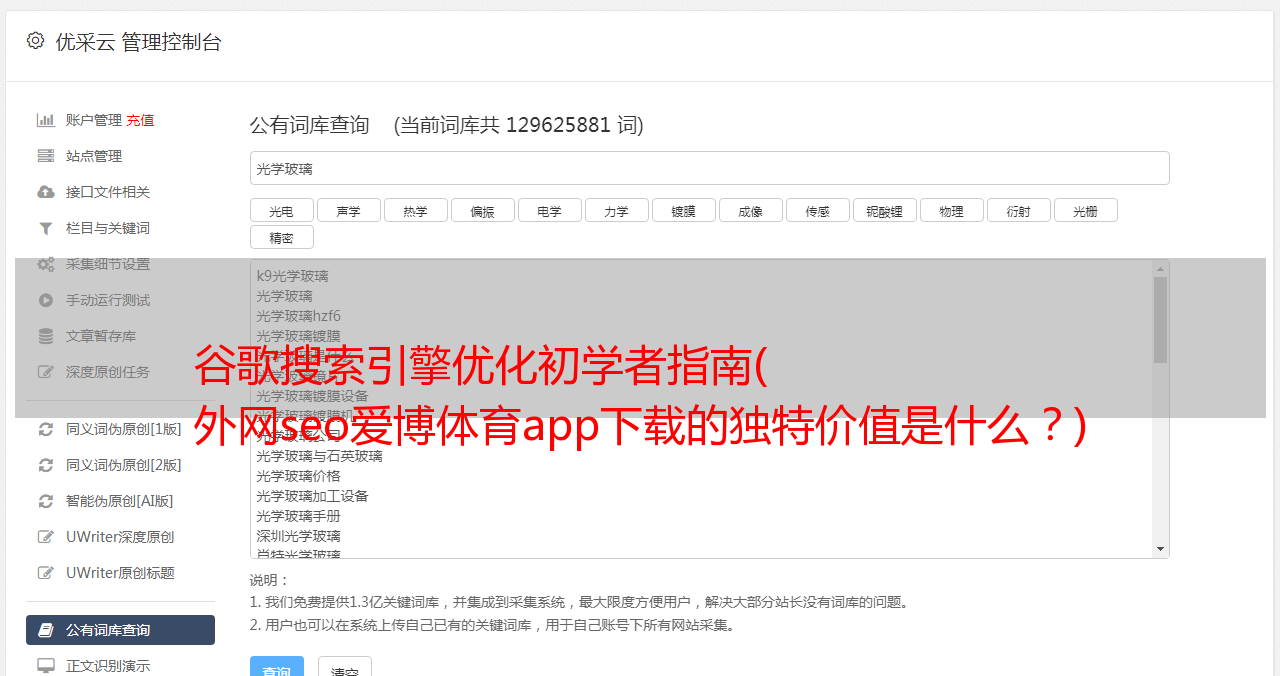Click the gear logo beside 优采云 管理控制台
This screenshot has height=676, width=1280.
36,41
